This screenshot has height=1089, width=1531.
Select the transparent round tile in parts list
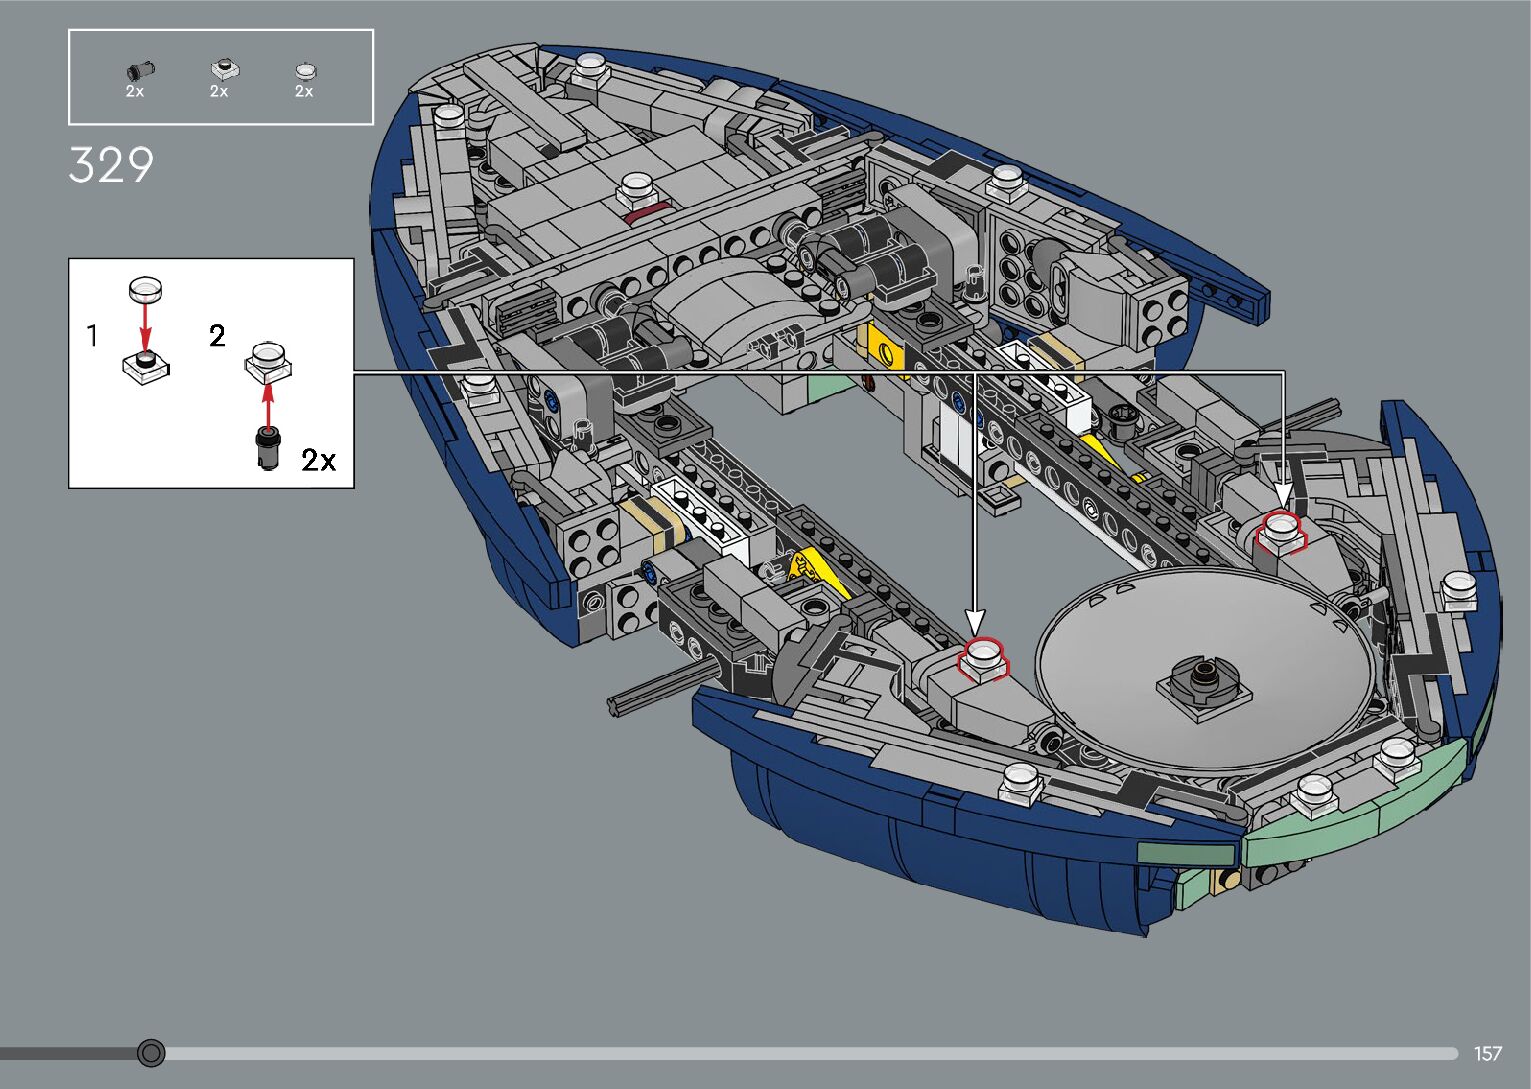(305, 70)
